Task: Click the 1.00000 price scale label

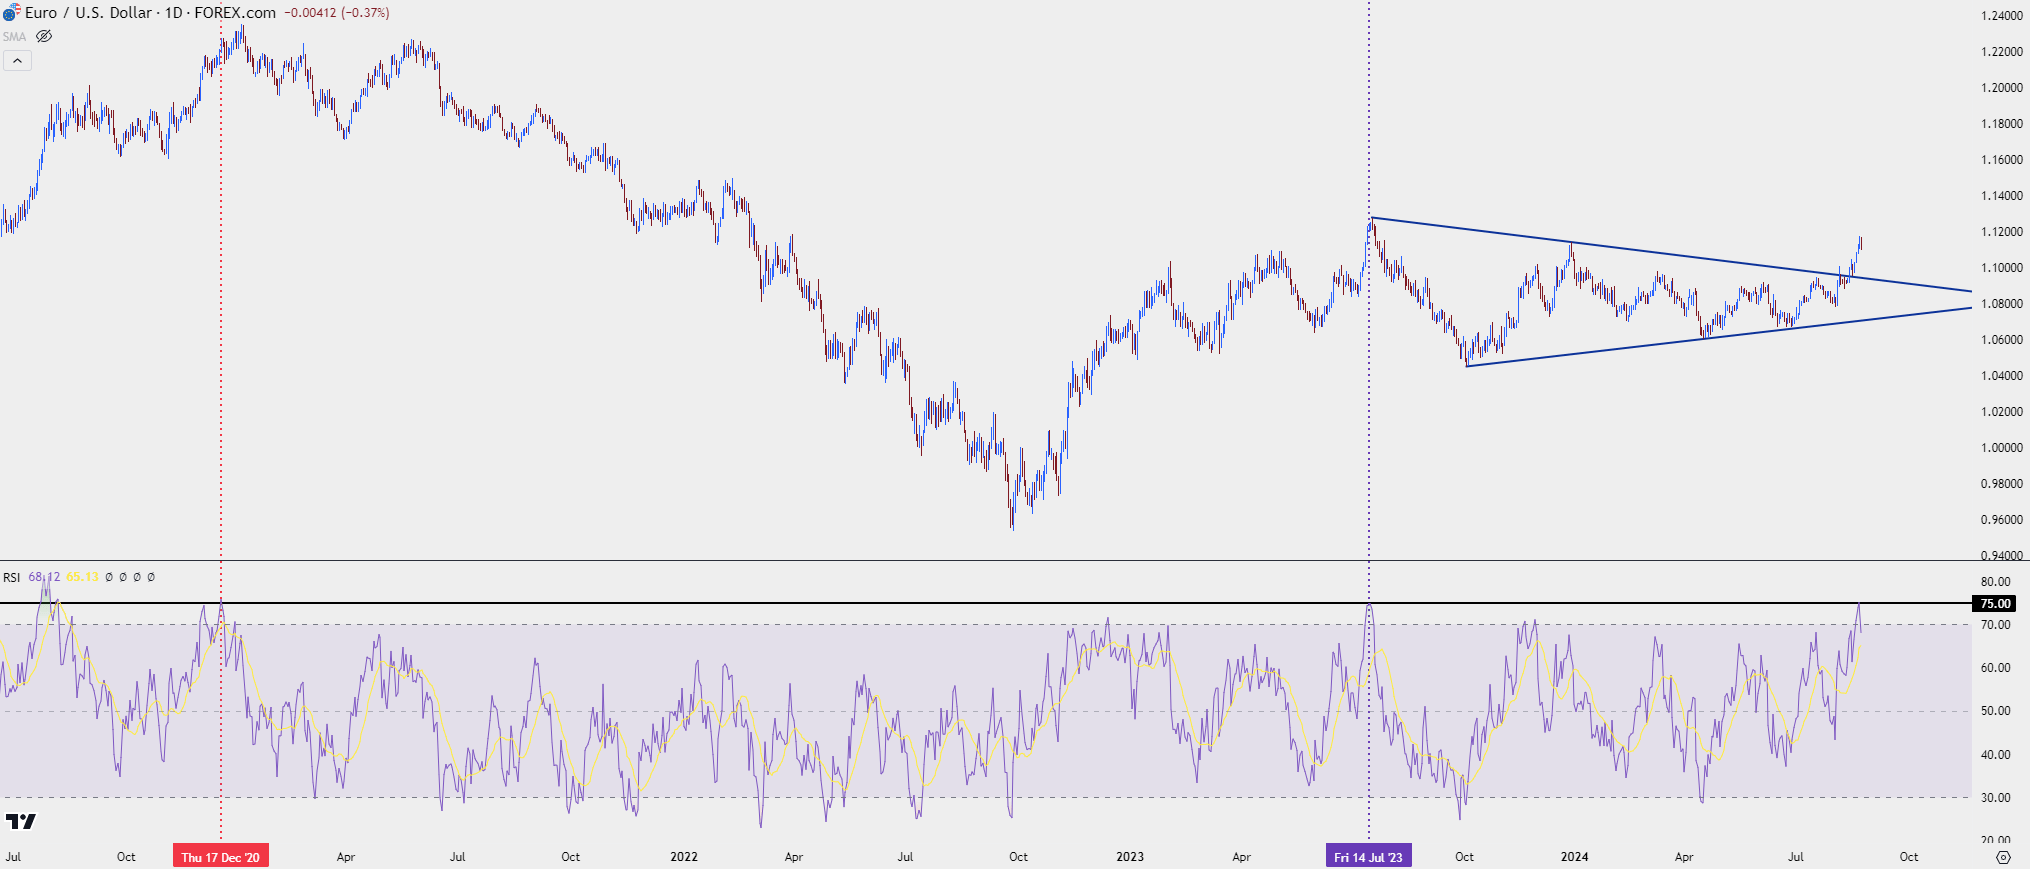Action: coord(2002,448)
